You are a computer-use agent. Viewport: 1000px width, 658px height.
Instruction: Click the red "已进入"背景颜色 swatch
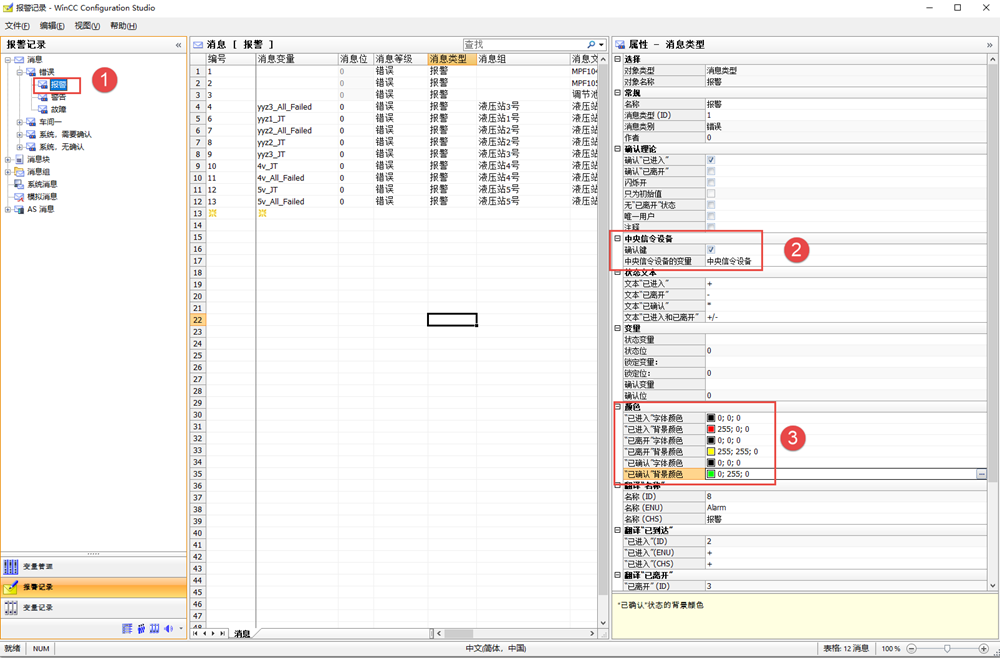(x=711, y=429)
